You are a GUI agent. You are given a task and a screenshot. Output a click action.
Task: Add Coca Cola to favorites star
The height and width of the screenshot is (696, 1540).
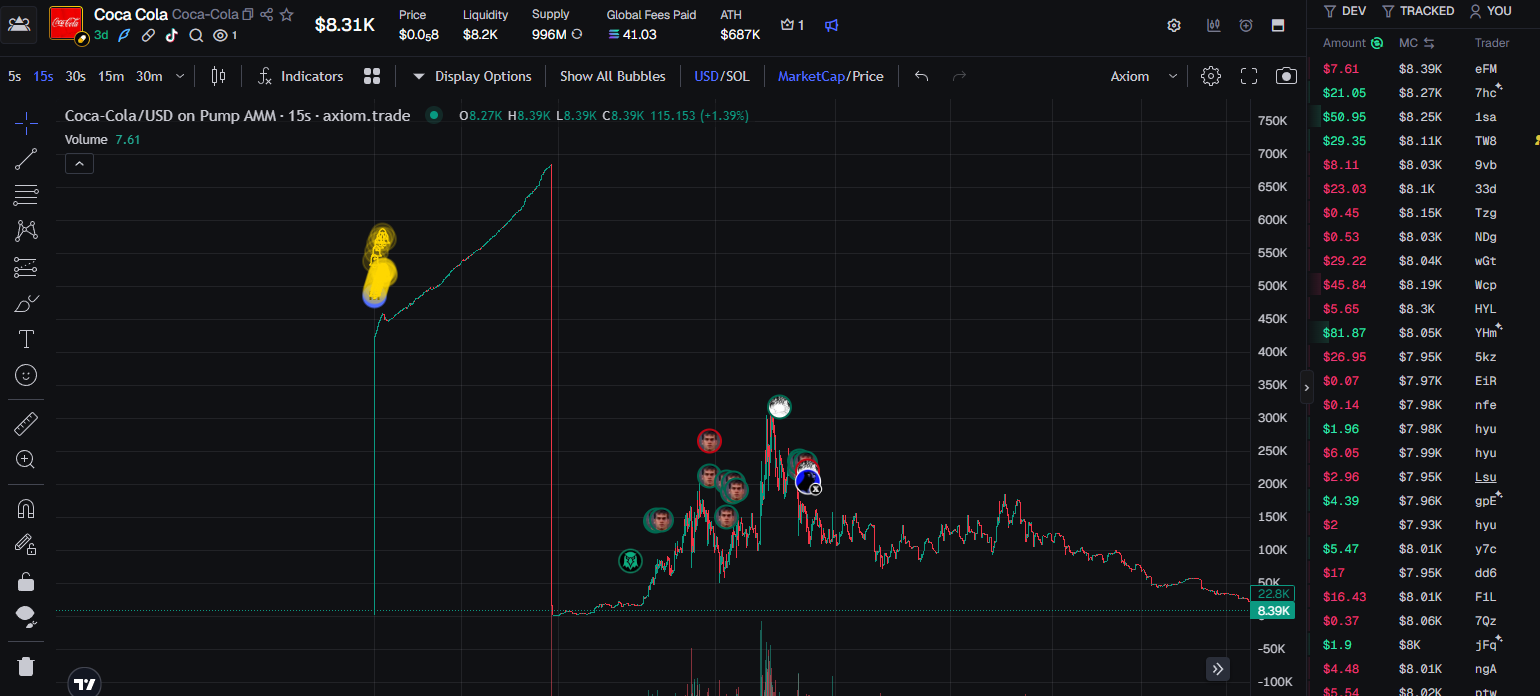tap(287, 14)
